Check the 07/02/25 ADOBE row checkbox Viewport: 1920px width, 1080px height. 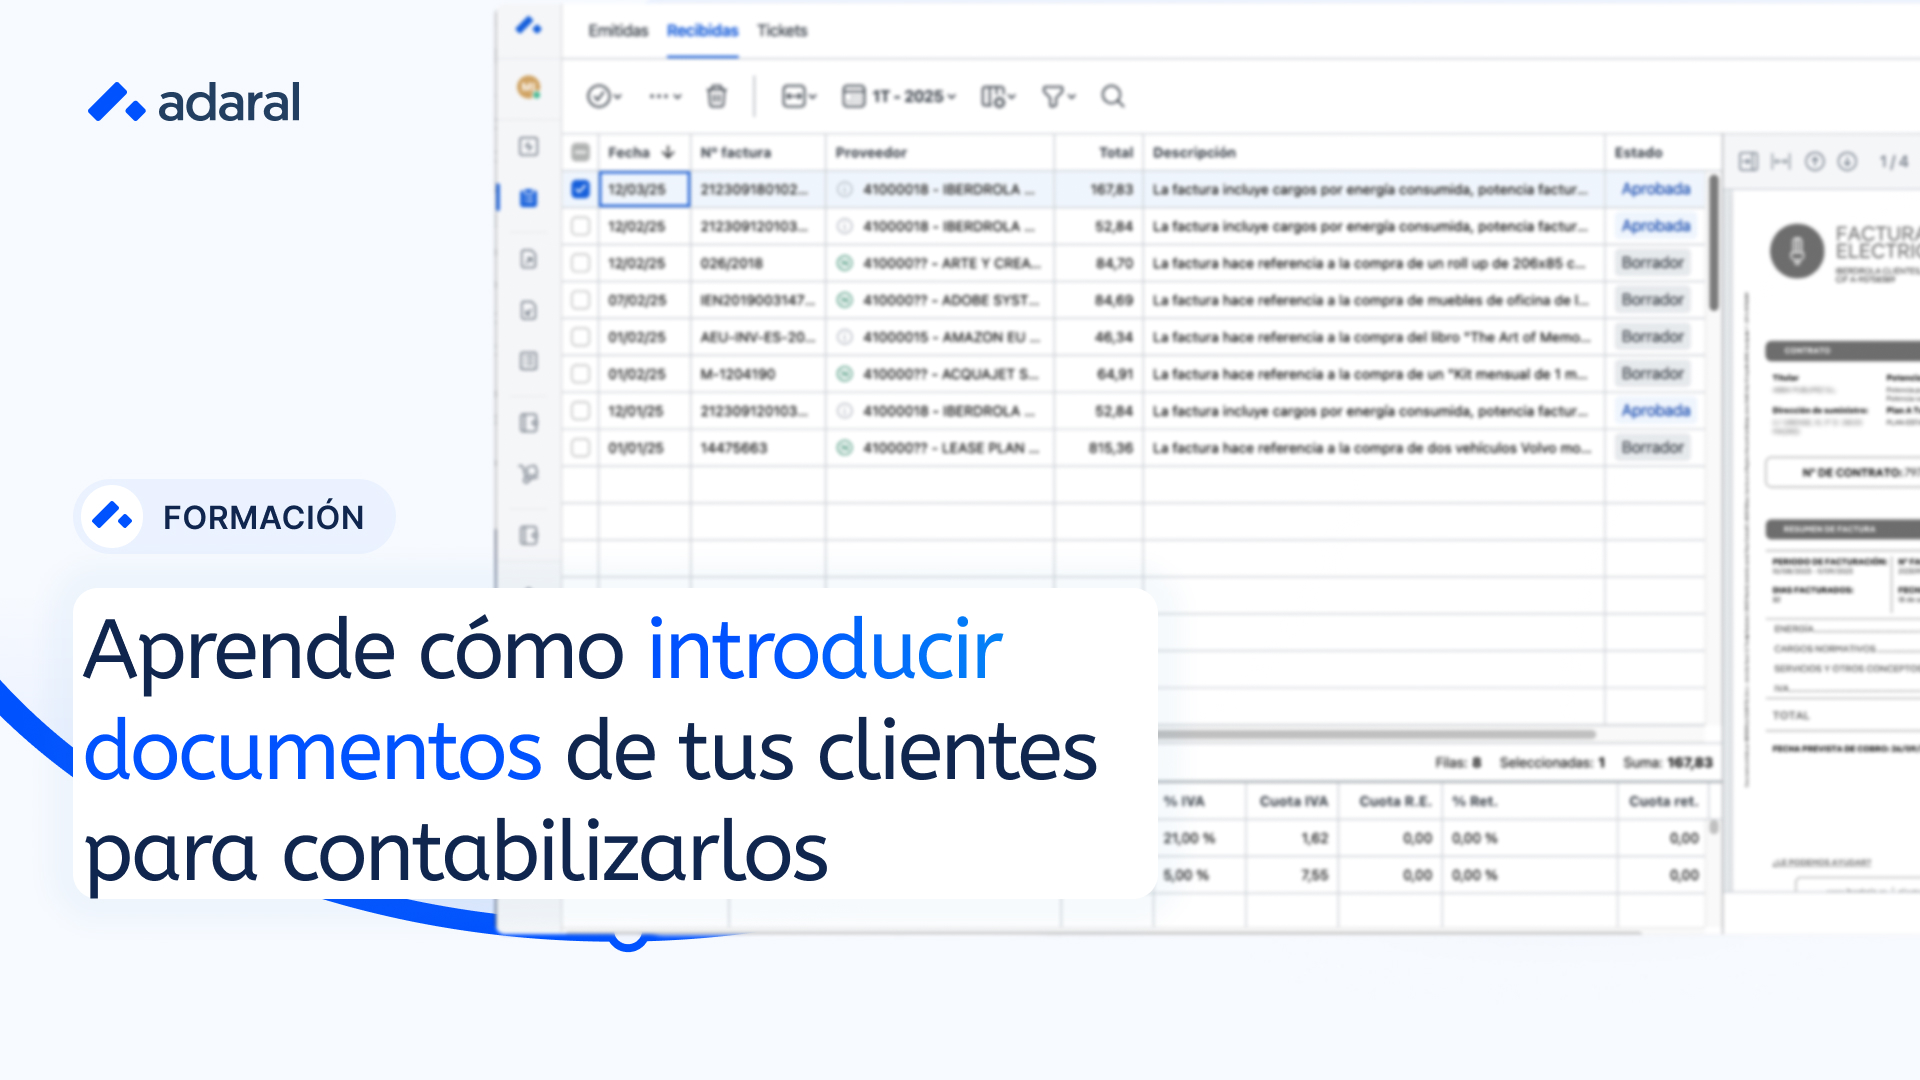(580, 300)
